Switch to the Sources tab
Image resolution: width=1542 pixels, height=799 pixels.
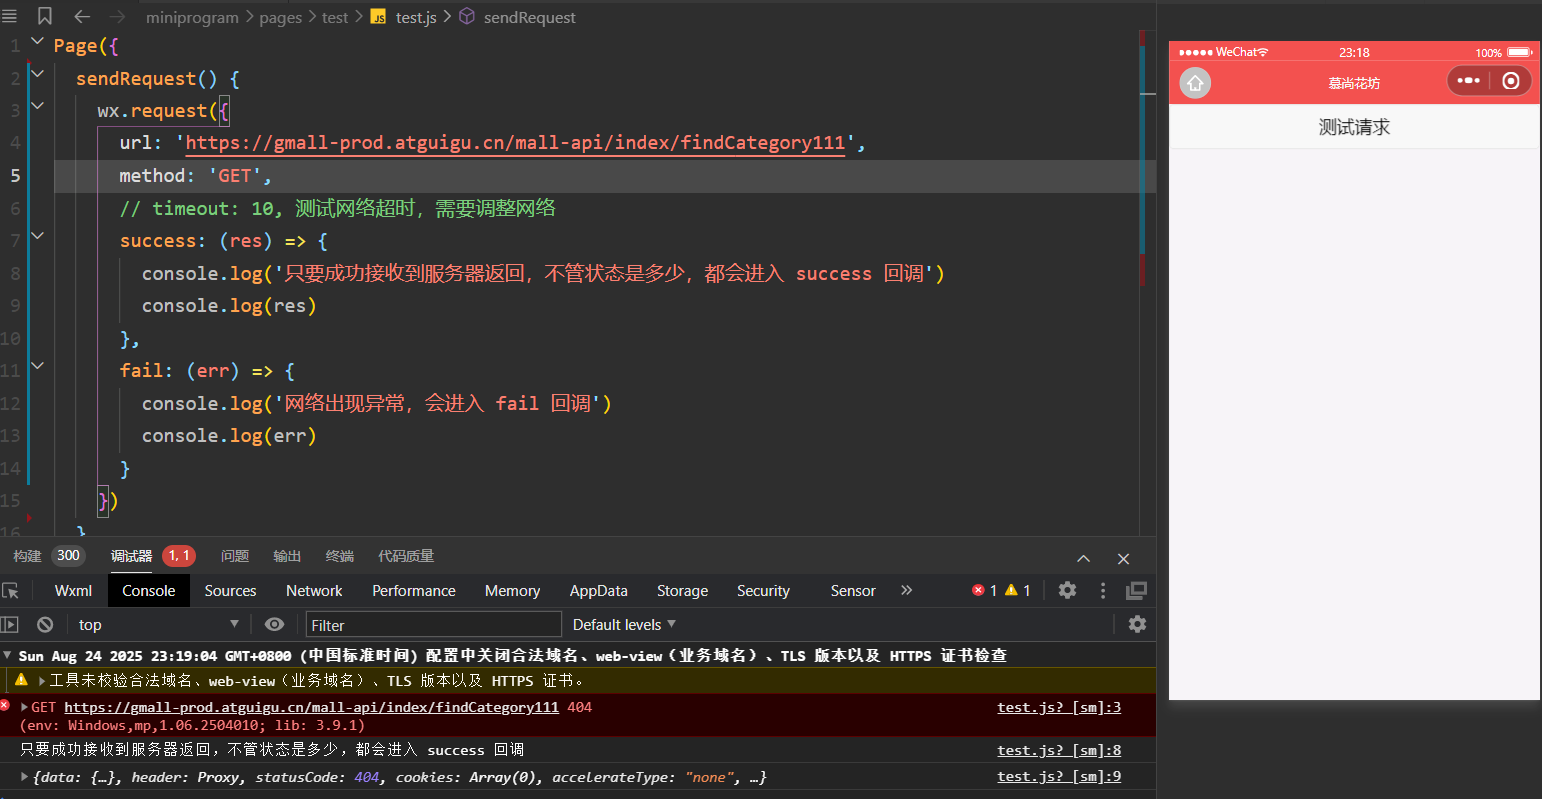coord(230,591)
